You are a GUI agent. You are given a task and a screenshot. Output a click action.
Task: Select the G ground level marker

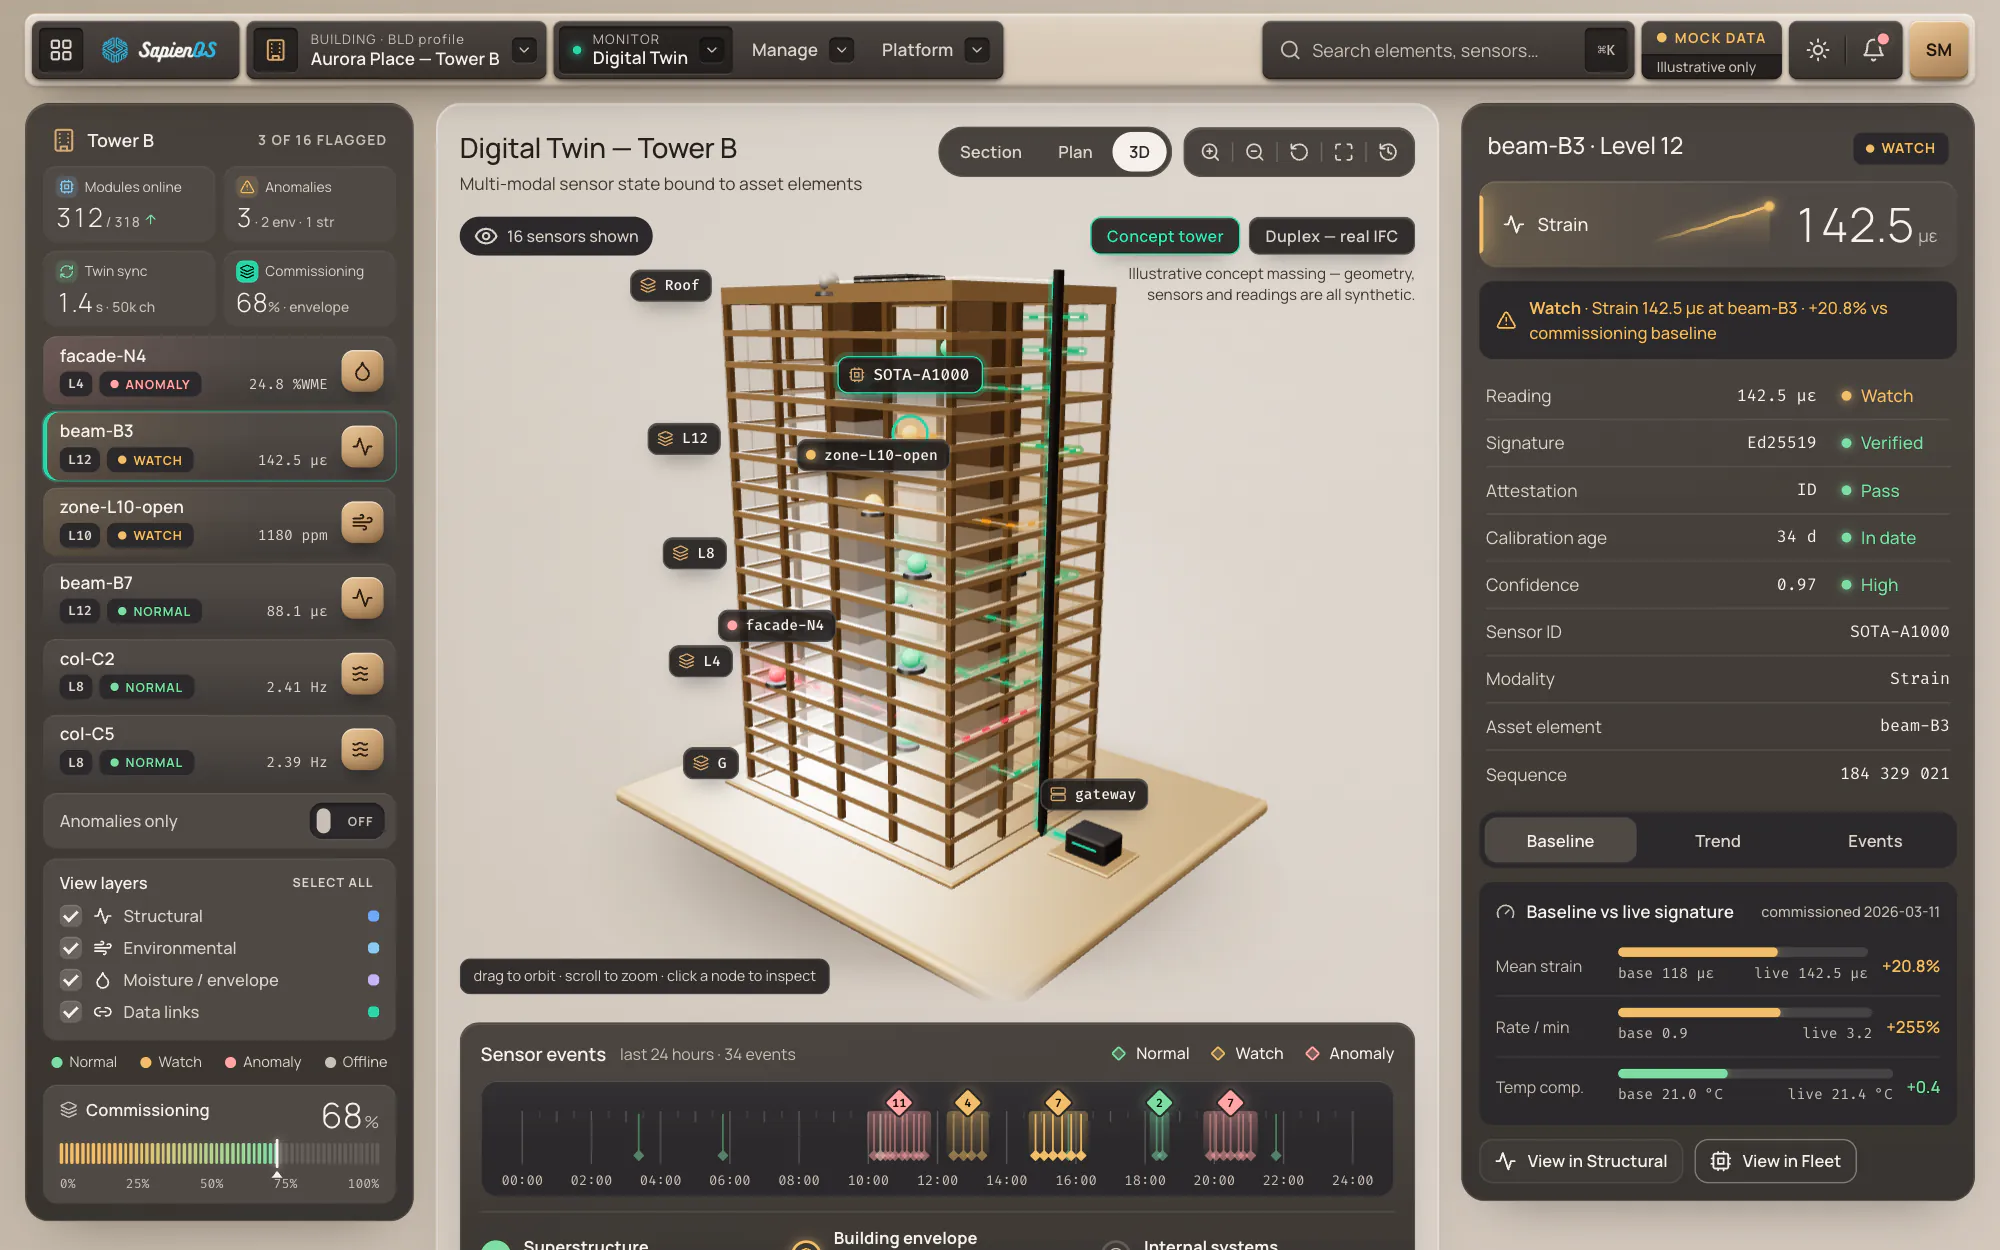coord(711,763)
